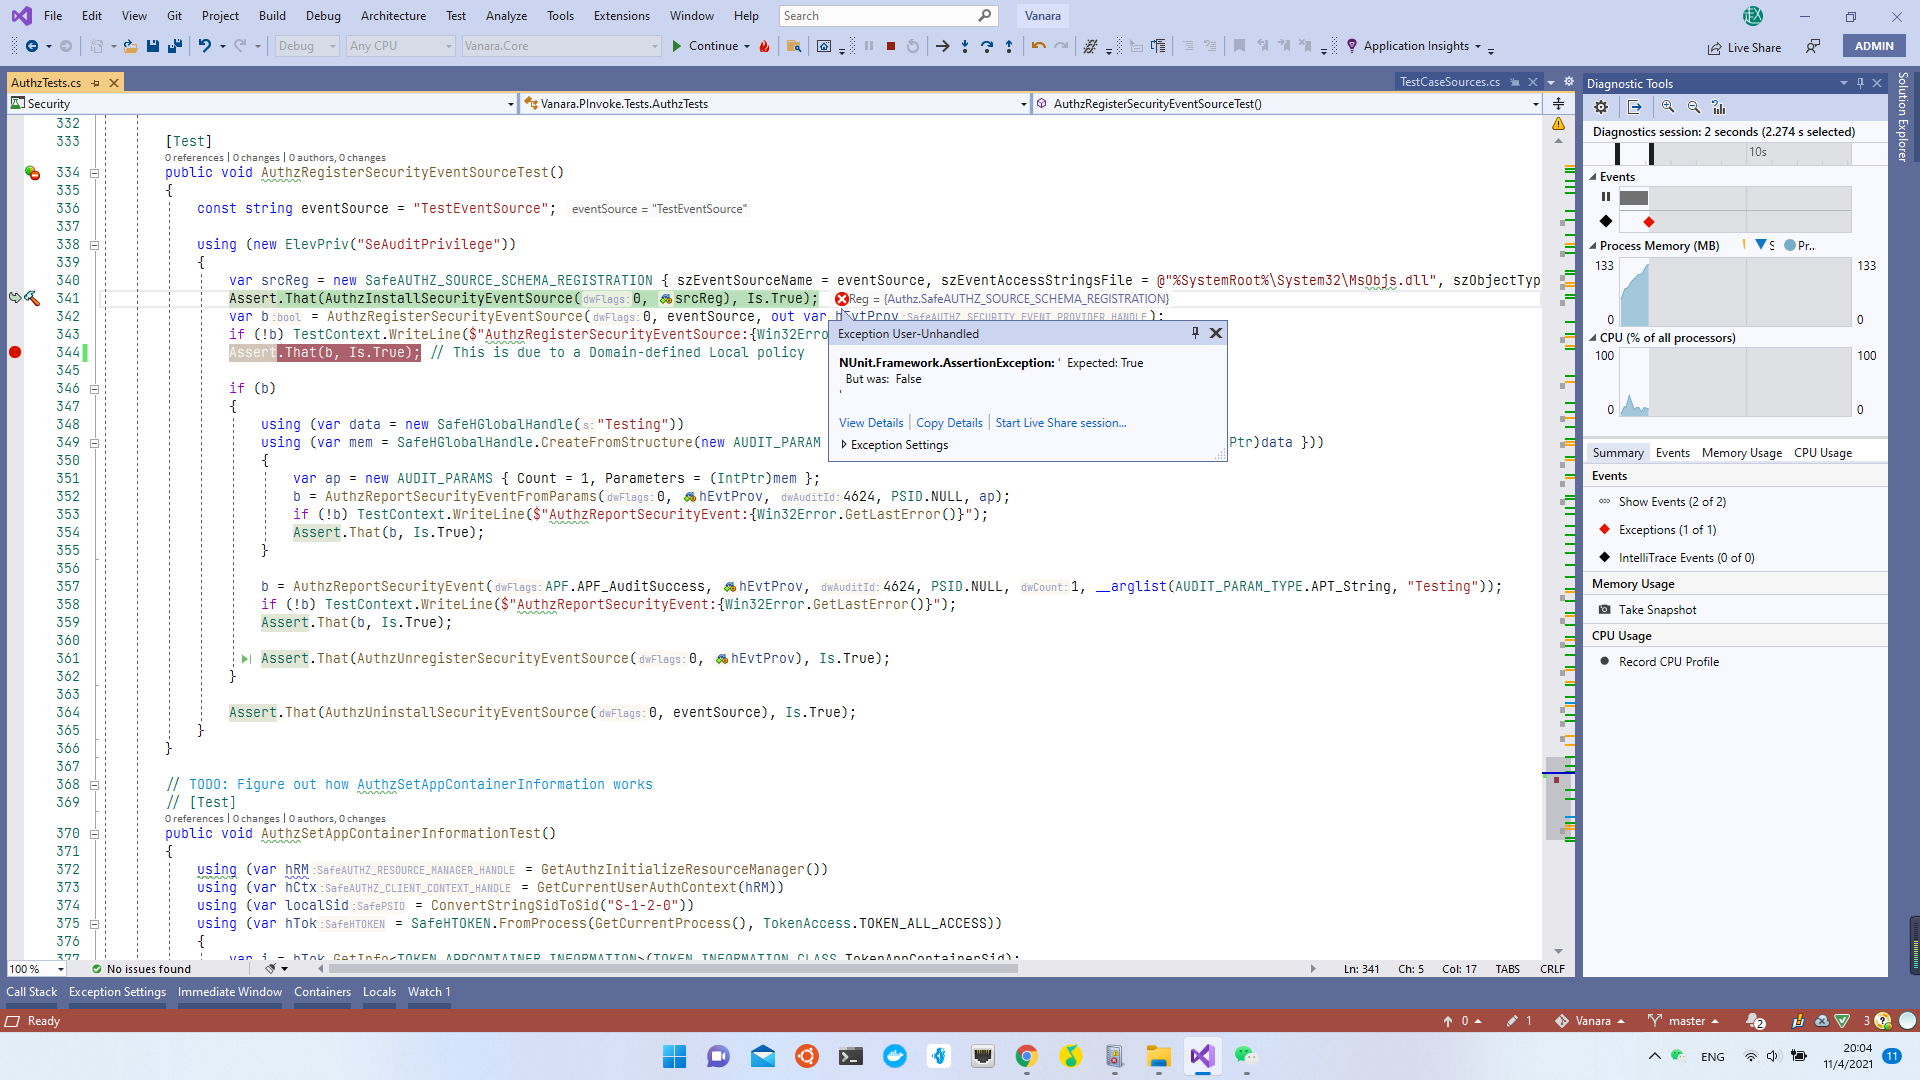Click the Send Feedback icon

coord(1813,46)
